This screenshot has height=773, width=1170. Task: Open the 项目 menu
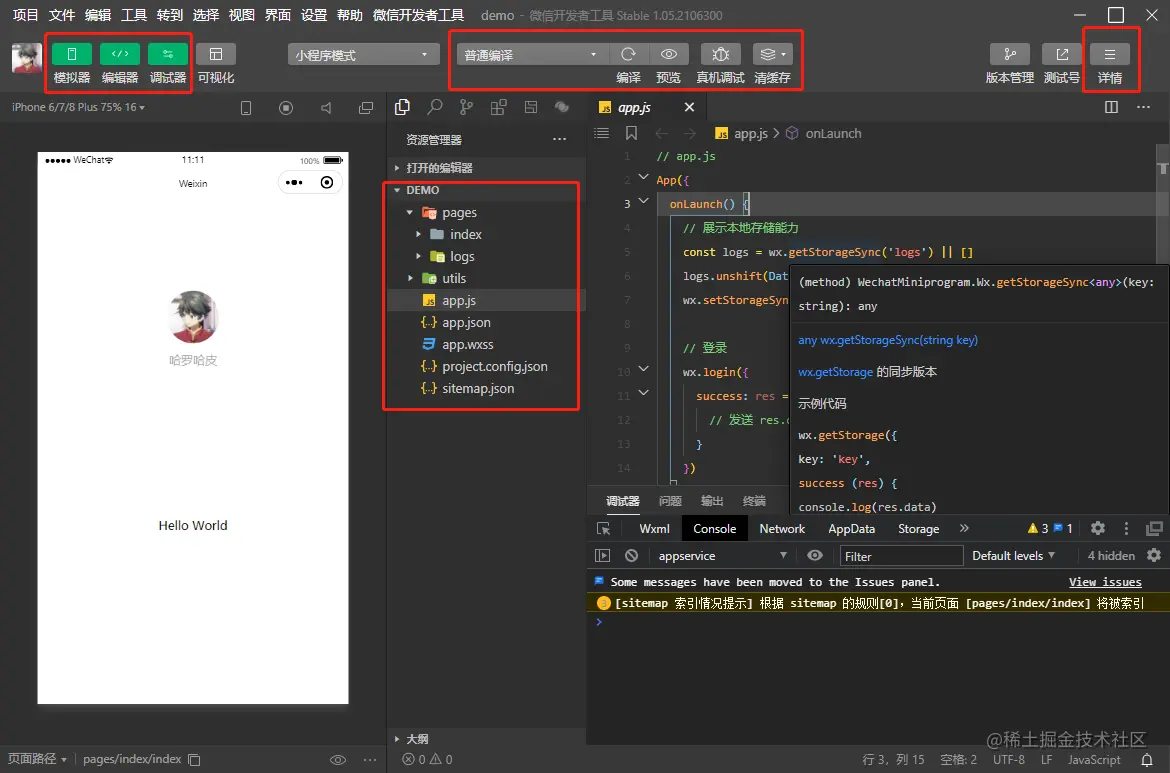(x=25, y=15)
